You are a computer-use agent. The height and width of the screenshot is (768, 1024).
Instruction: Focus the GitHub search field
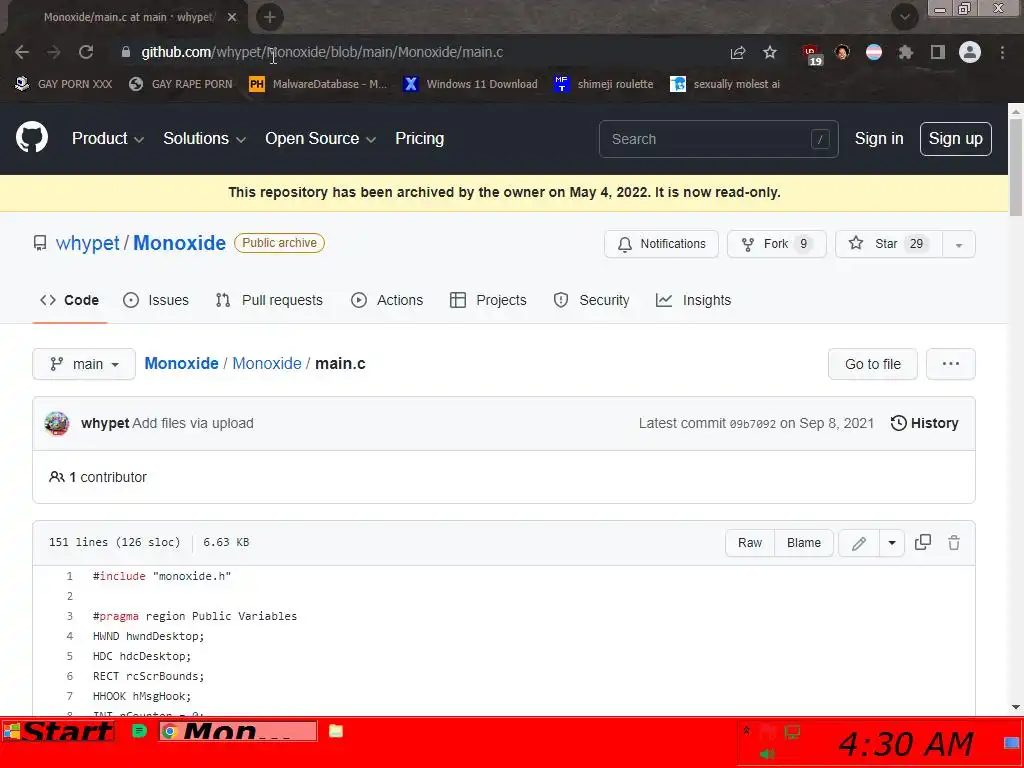[718, 138]
